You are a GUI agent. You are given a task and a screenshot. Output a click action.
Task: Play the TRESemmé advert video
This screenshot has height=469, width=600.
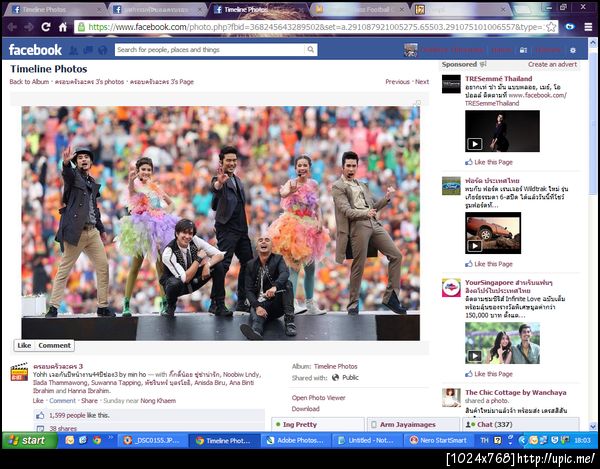[x=502, y=131]
